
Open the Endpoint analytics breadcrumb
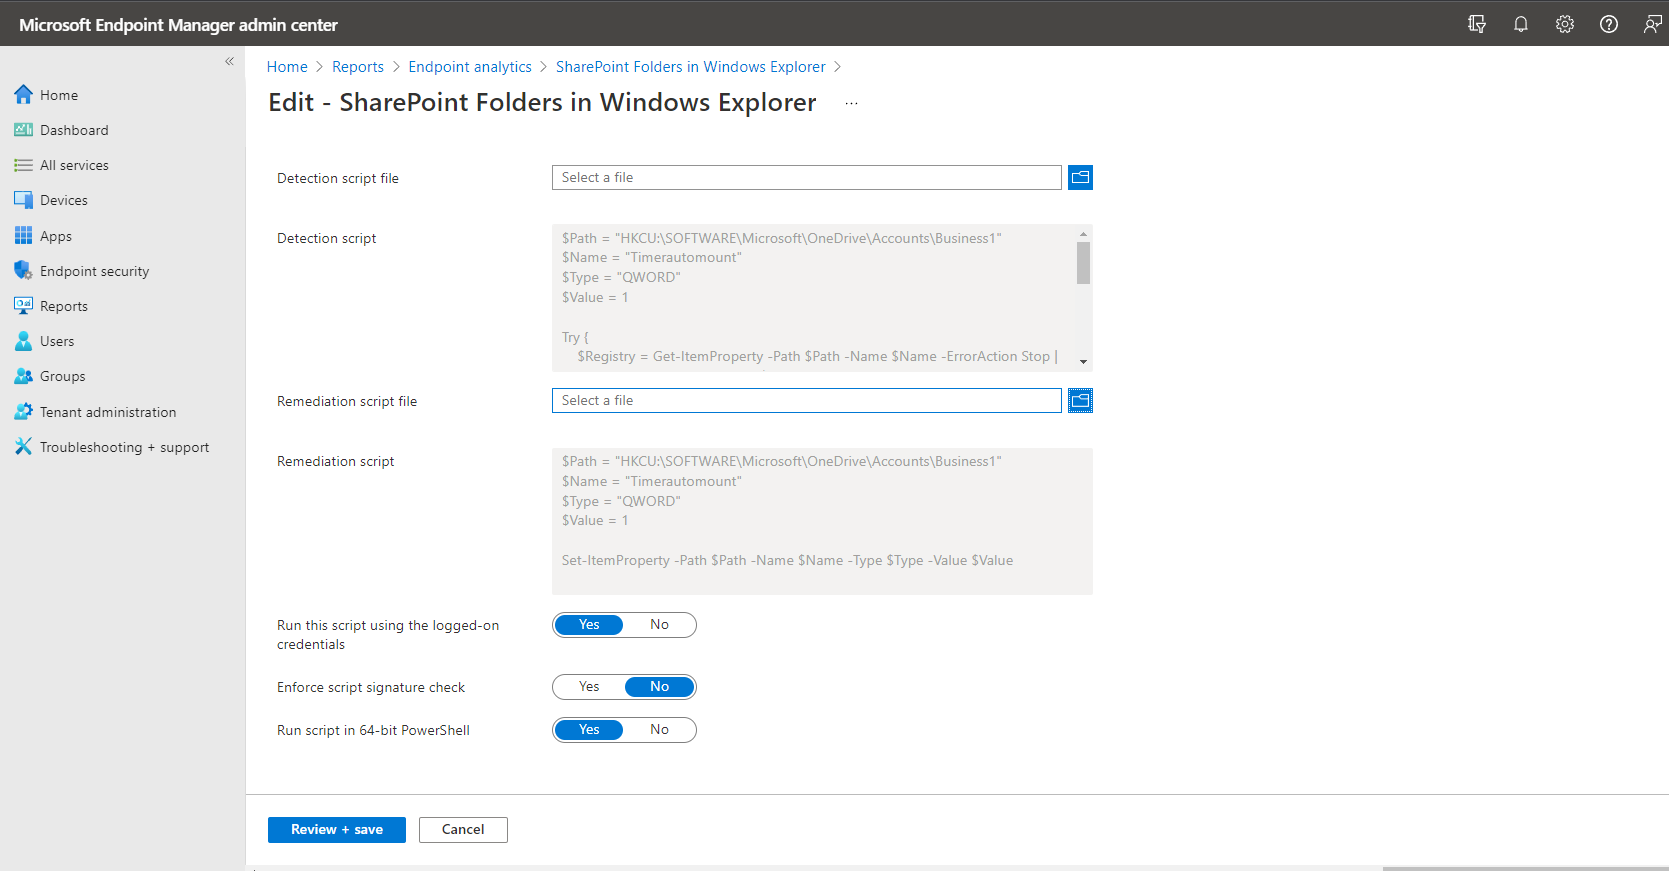tap(470, 67)
